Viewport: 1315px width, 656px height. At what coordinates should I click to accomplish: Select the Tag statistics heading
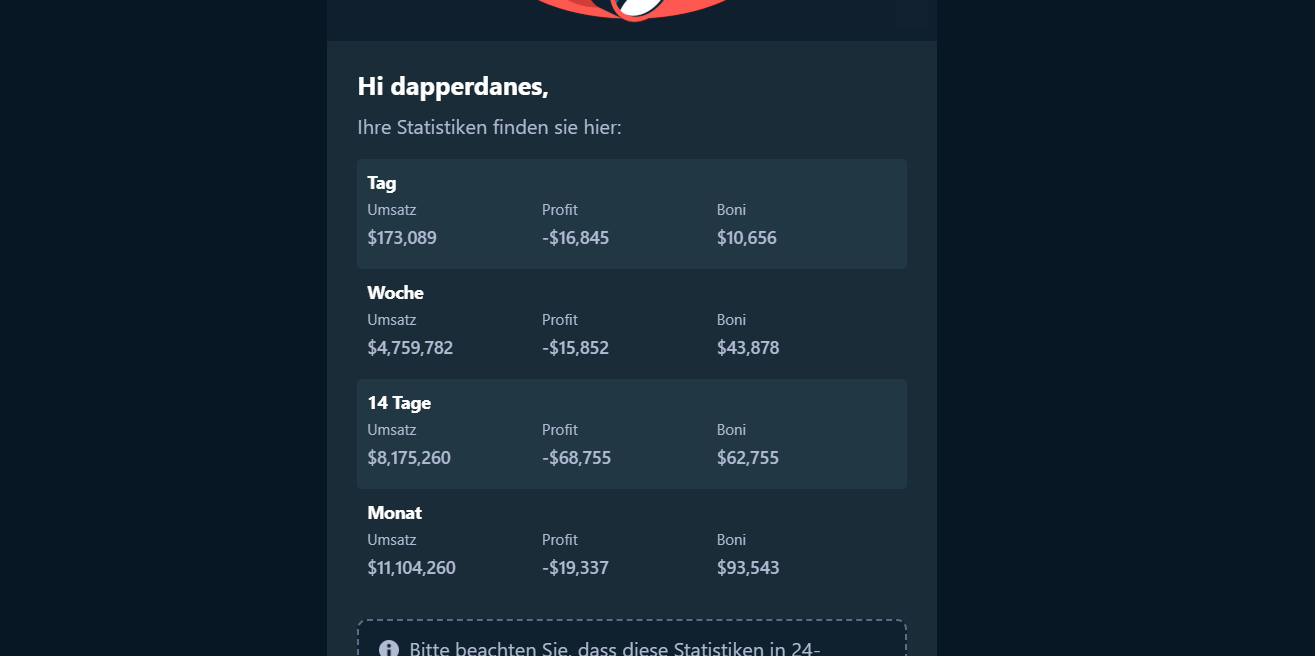(x=382, y=183)
